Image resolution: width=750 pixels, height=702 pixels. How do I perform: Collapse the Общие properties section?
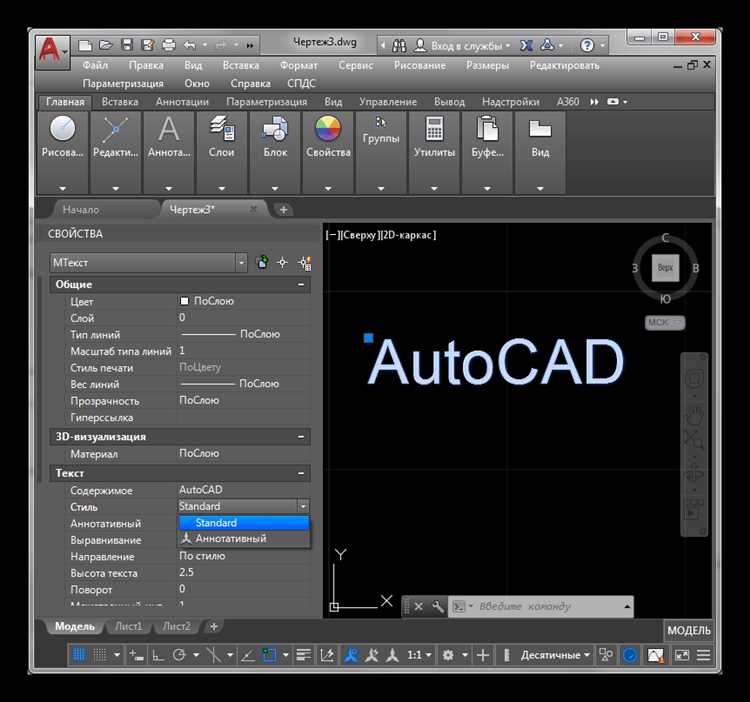click(x=301, y=285)
